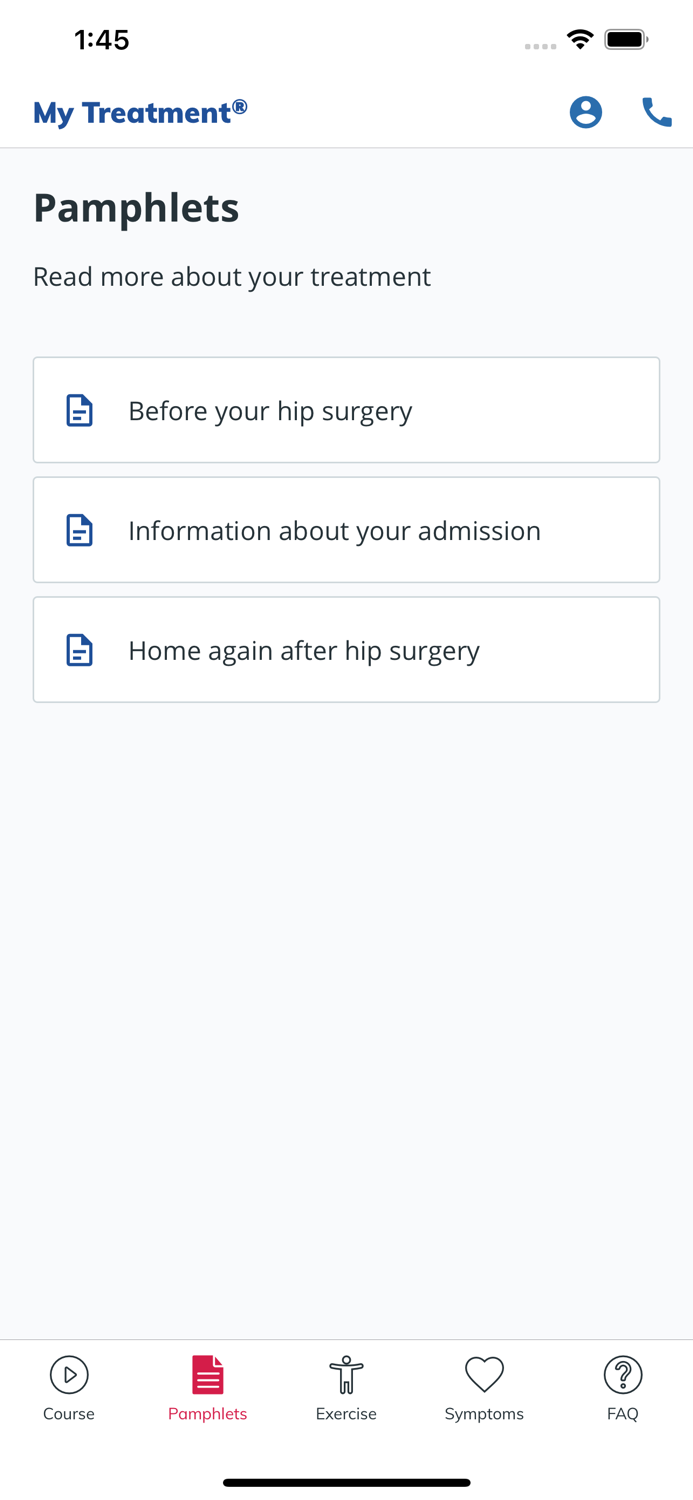Open the Before your hip surgery pamphlet
693x1500 pixels.
point(346,410)
